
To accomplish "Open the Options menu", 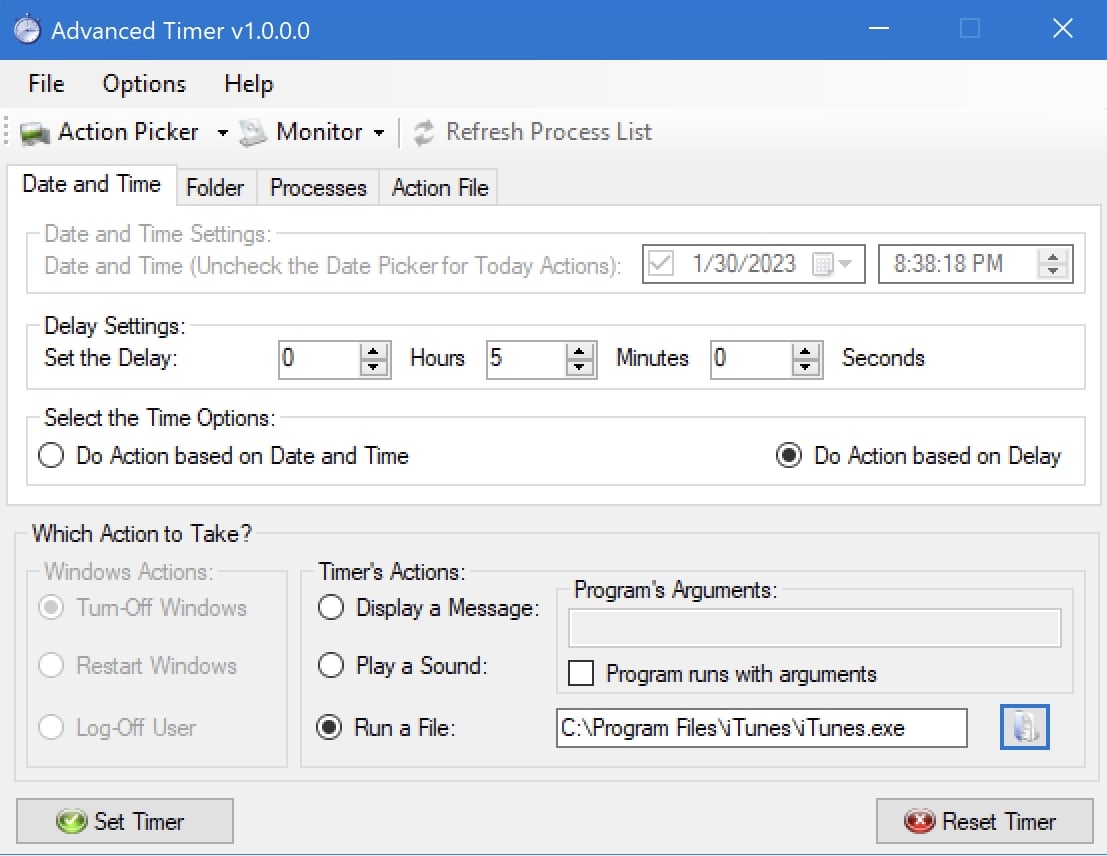I will [144, 83].
